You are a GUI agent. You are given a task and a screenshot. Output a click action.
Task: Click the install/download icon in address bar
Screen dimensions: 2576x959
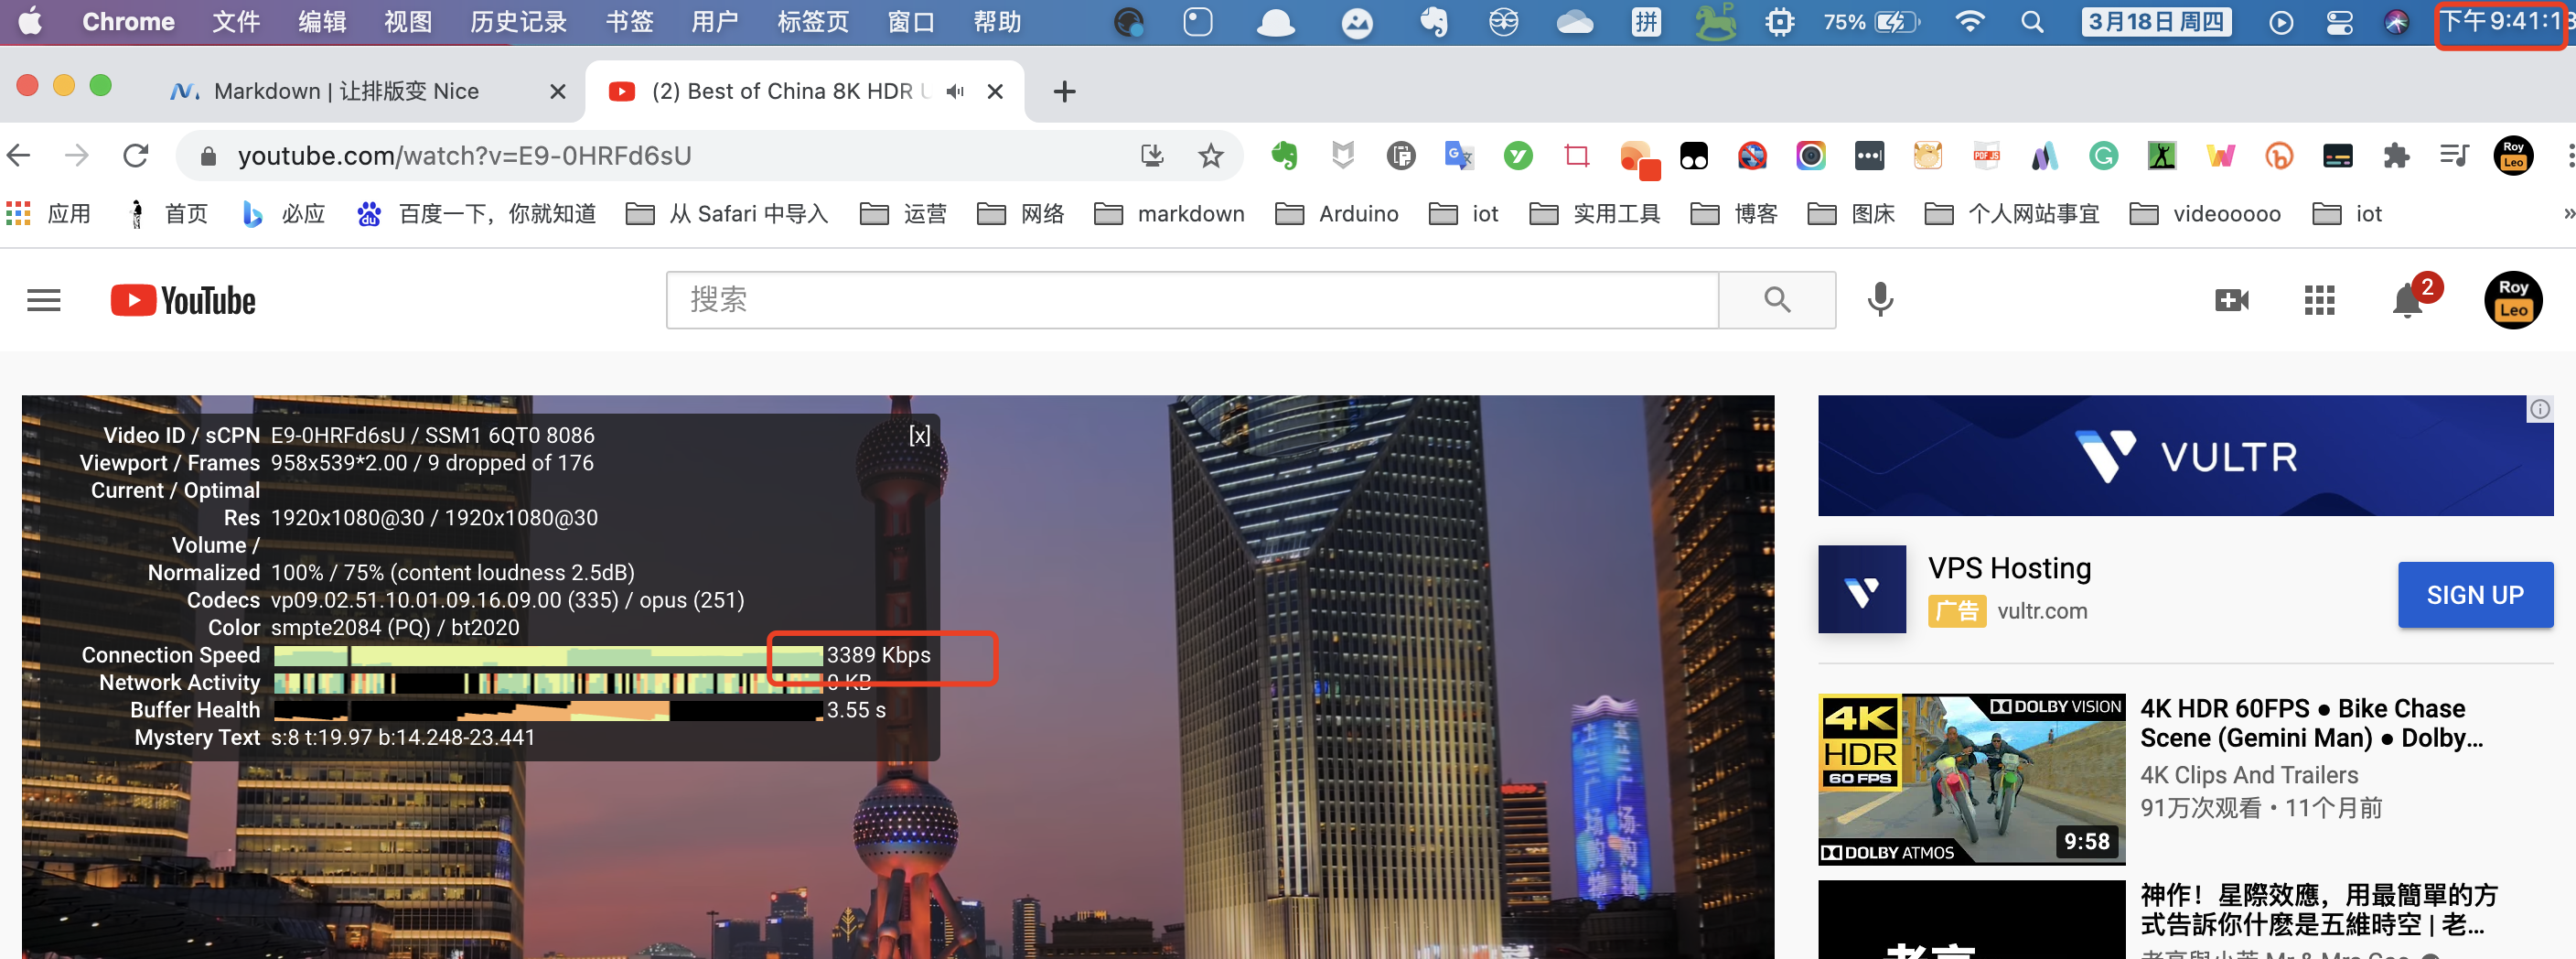(1152, 156)
